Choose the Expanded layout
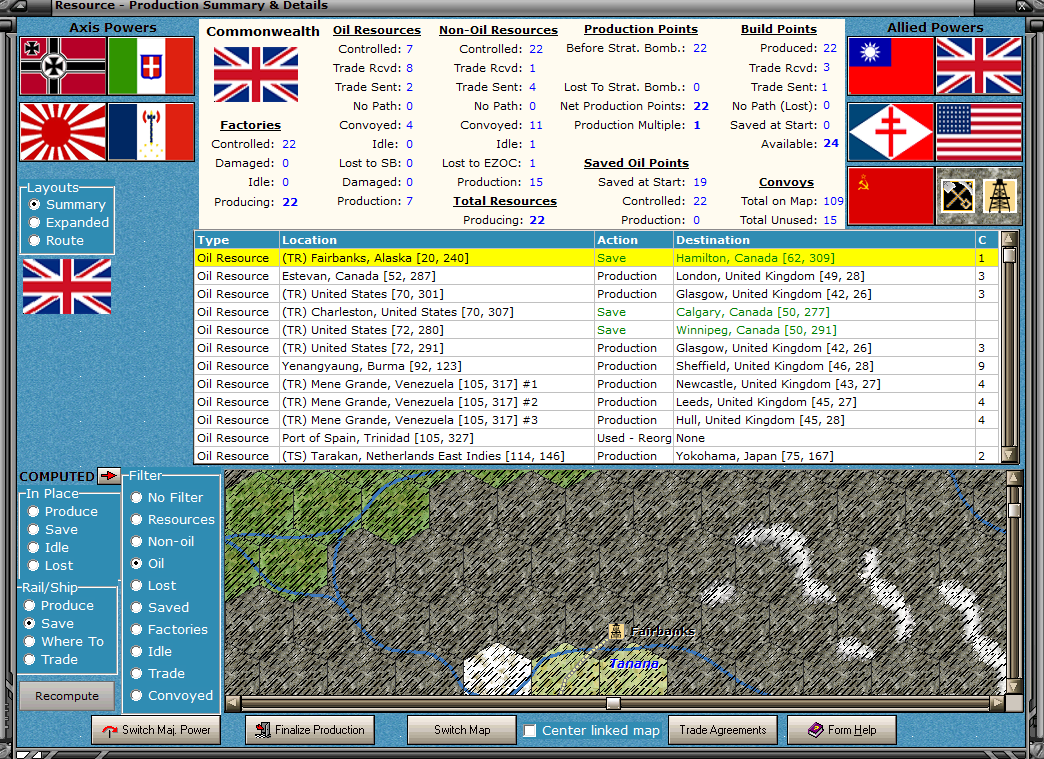This screenshot has width=1044, height=759. coord(69,222)
